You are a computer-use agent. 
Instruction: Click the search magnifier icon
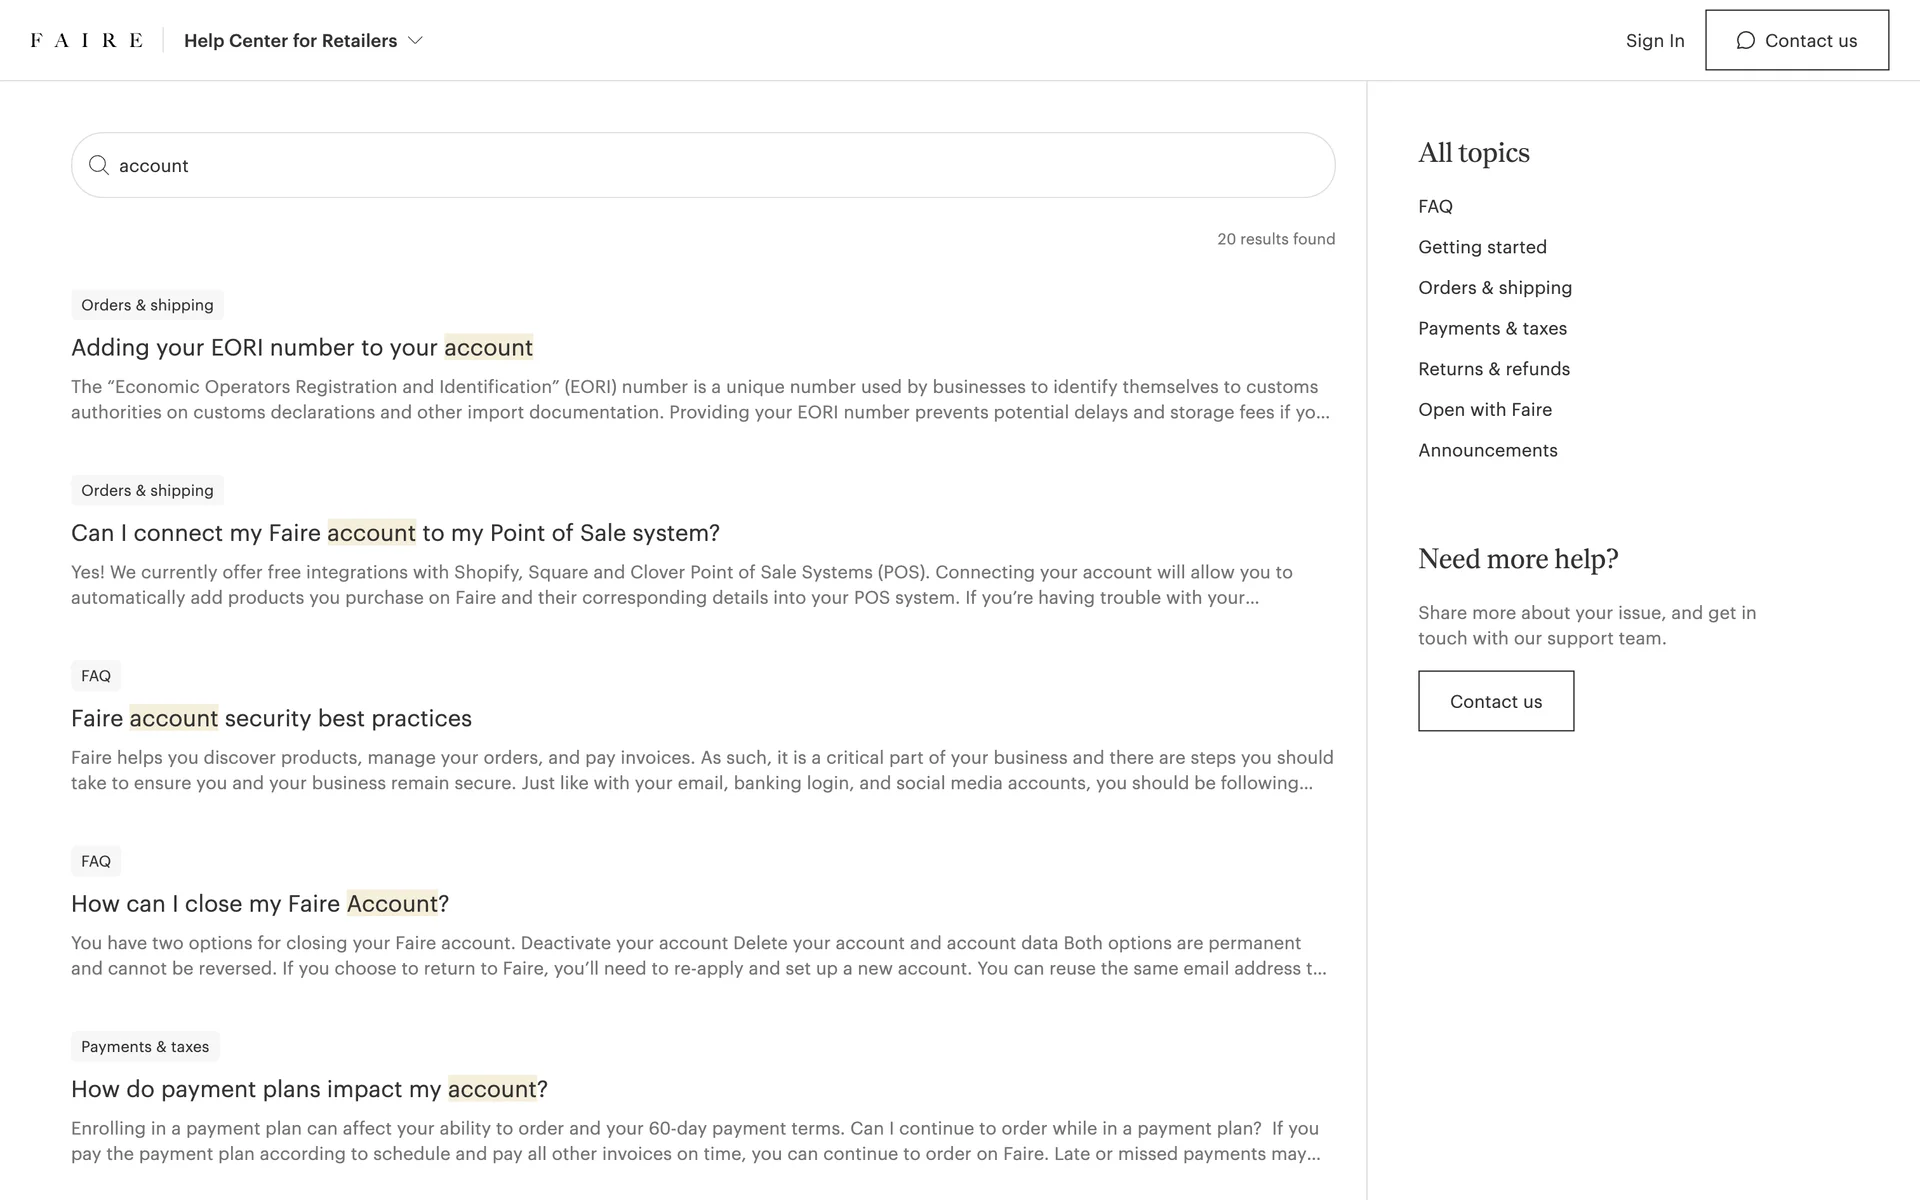pos(98,165)
